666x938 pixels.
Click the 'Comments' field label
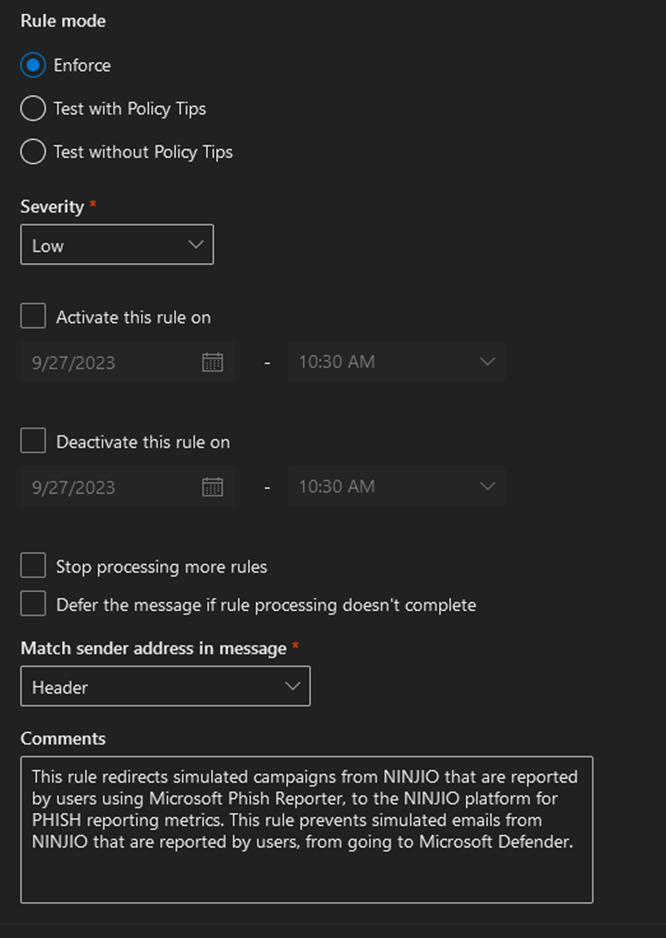tap(63, 739)
